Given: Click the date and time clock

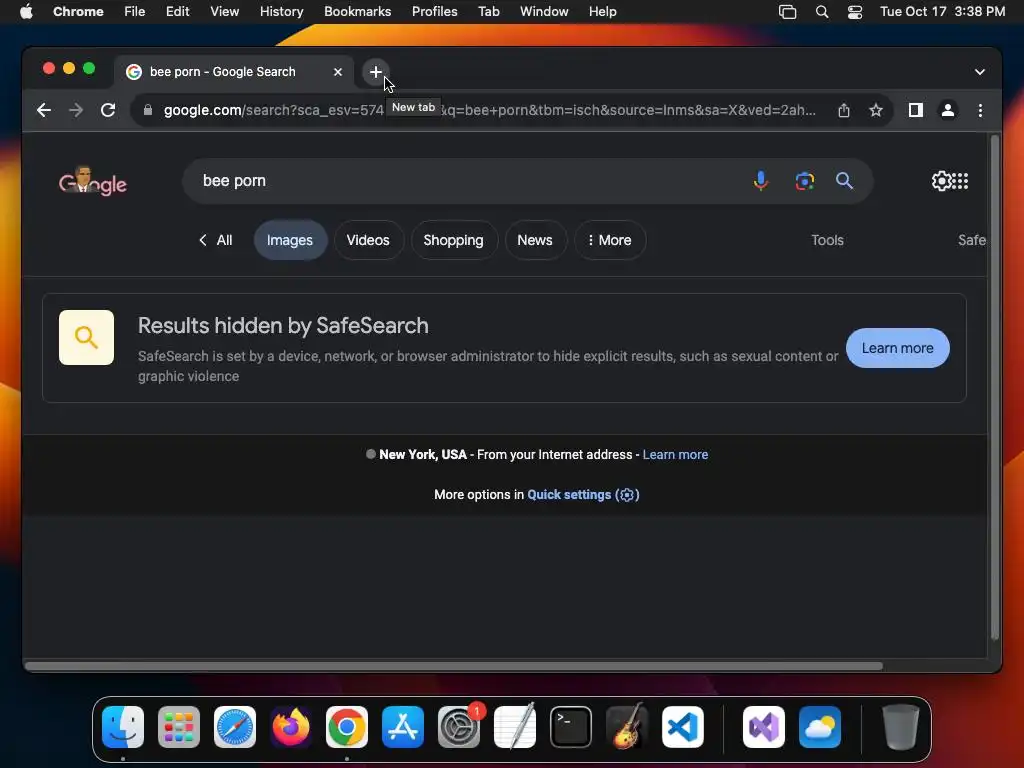Looking at the screenshot, I should pos(942,12).
